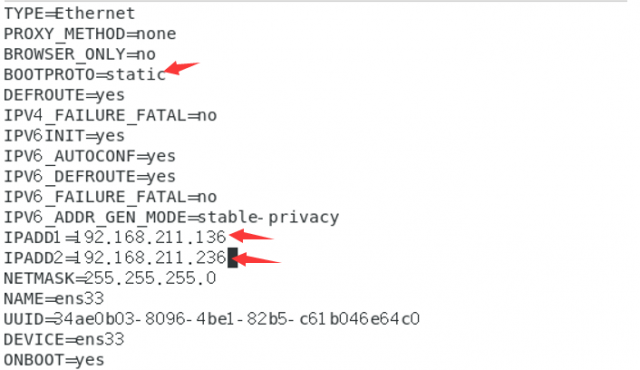Click the red arrow beside BOOTPROTO
This screenshot has width=640, height=370.
coord(181,68)
